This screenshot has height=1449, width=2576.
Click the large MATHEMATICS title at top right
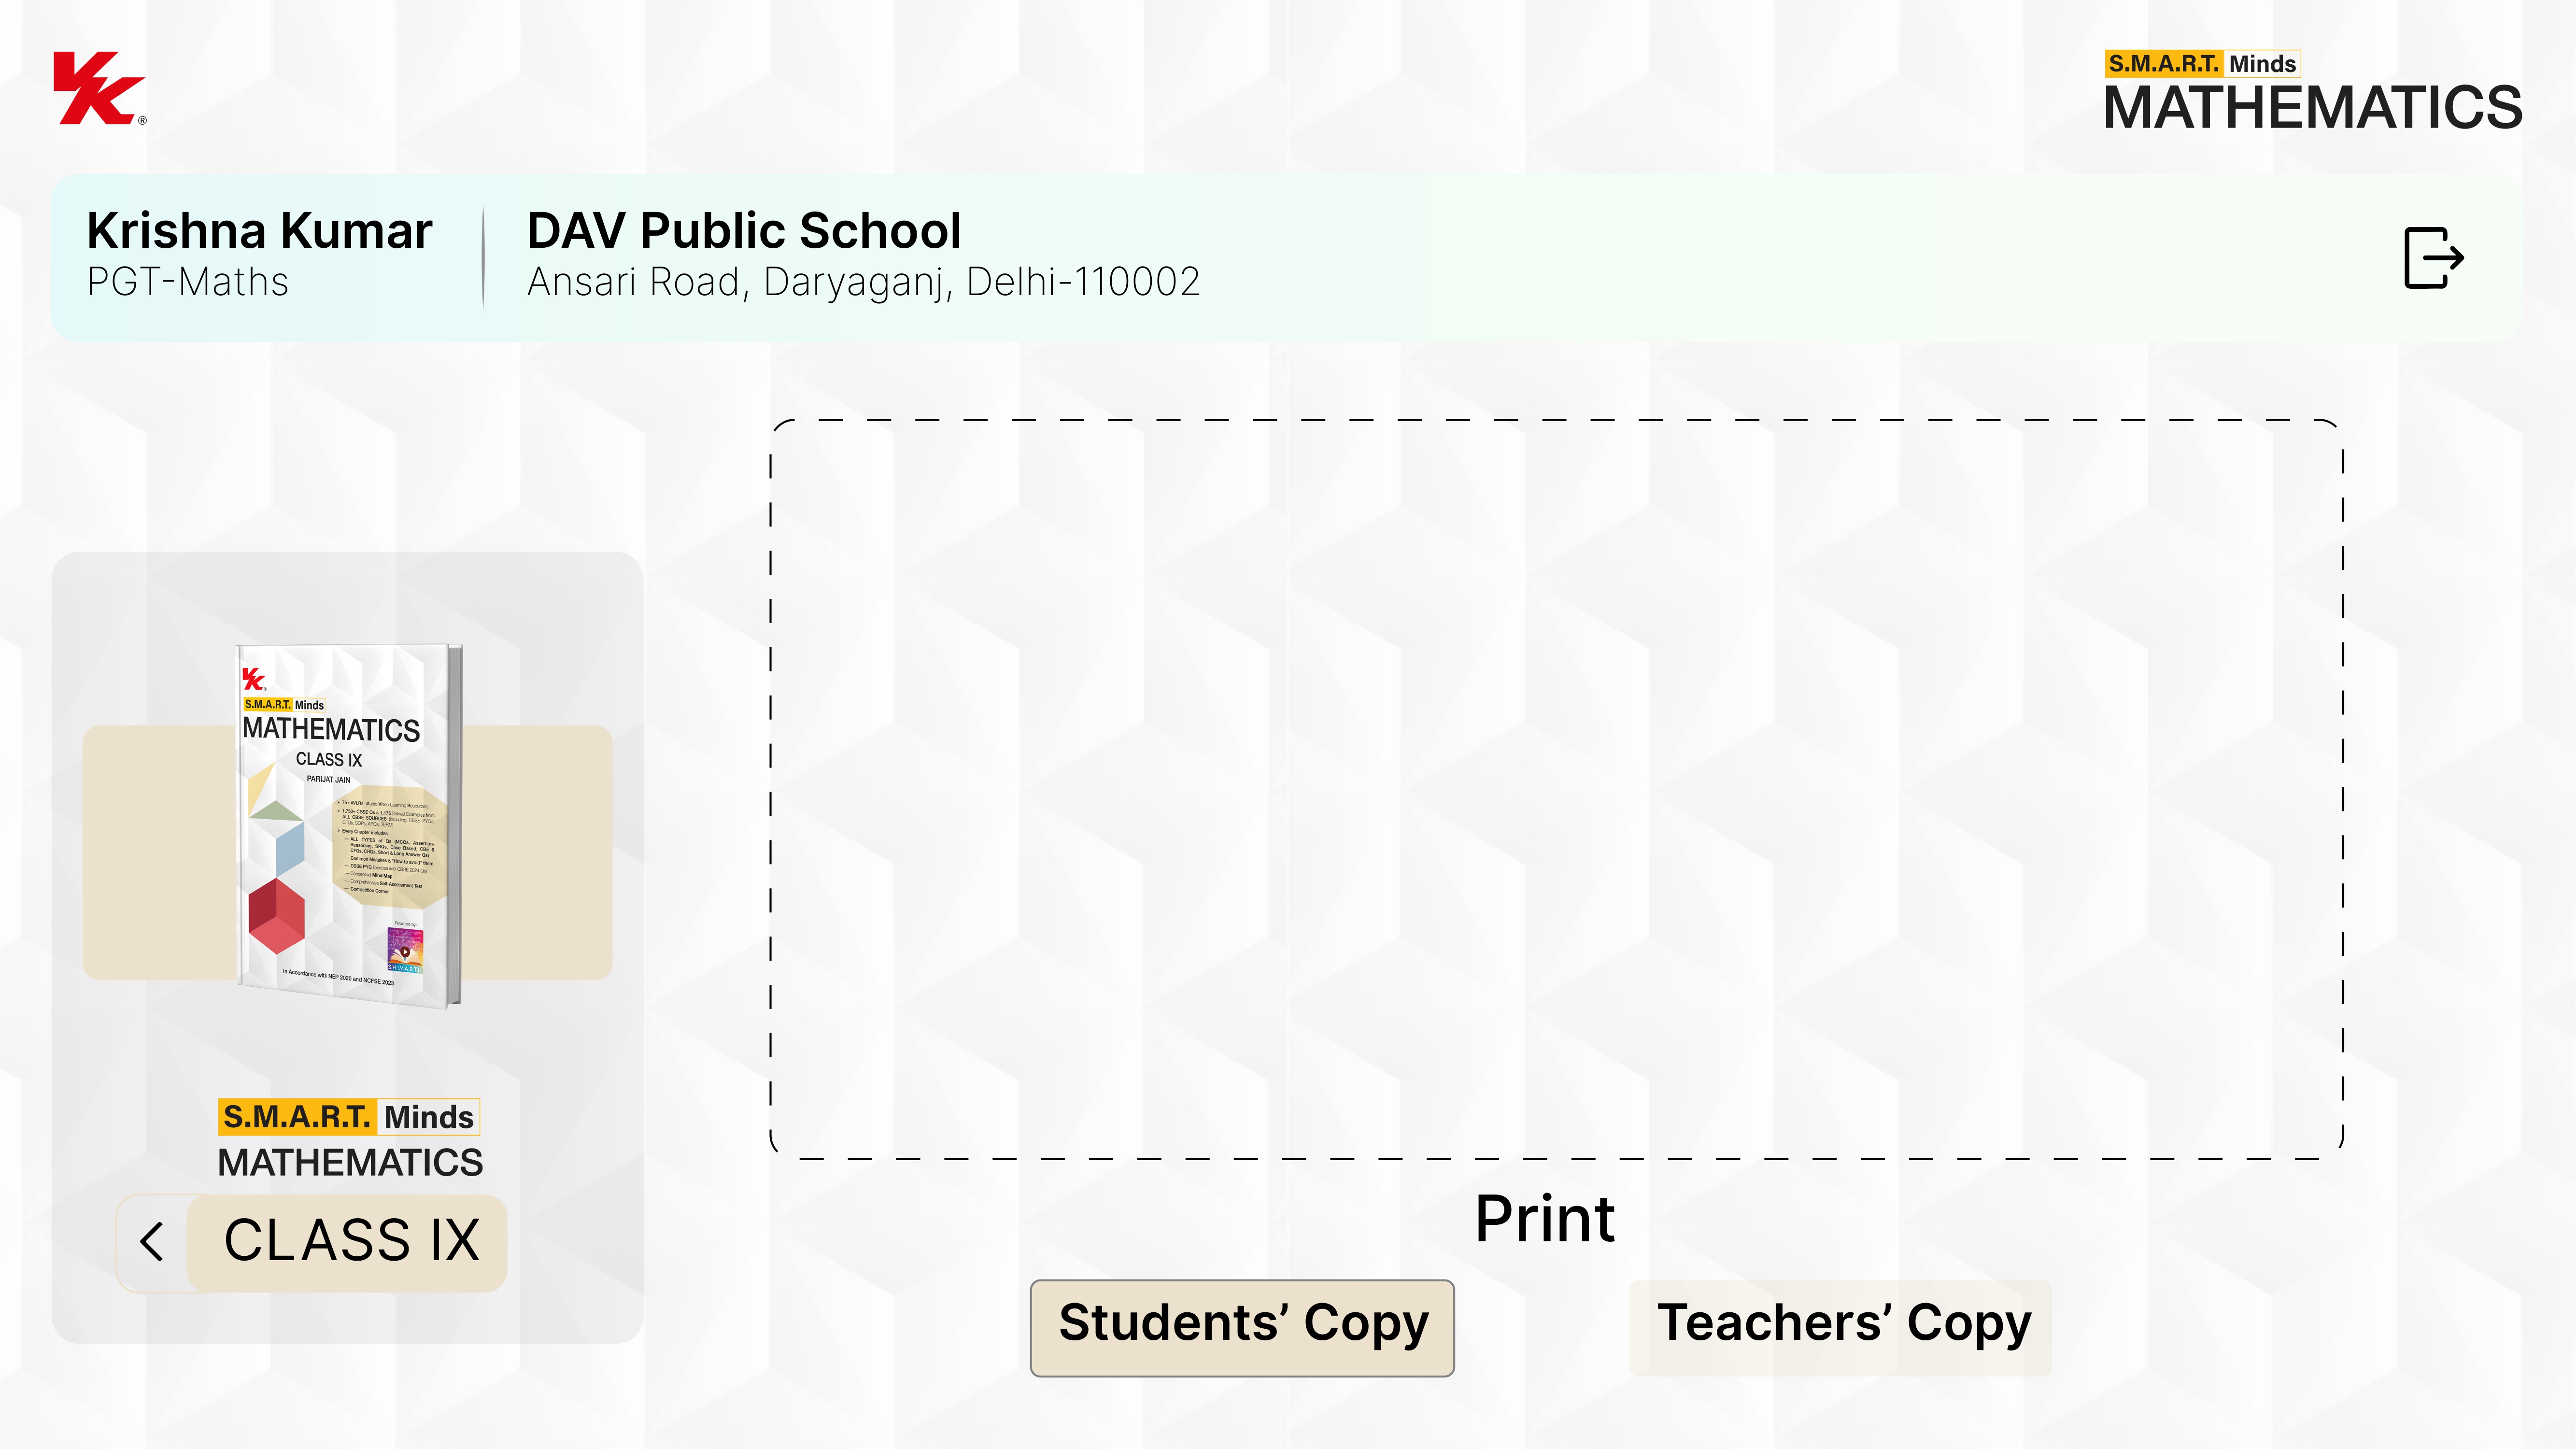2312,108
